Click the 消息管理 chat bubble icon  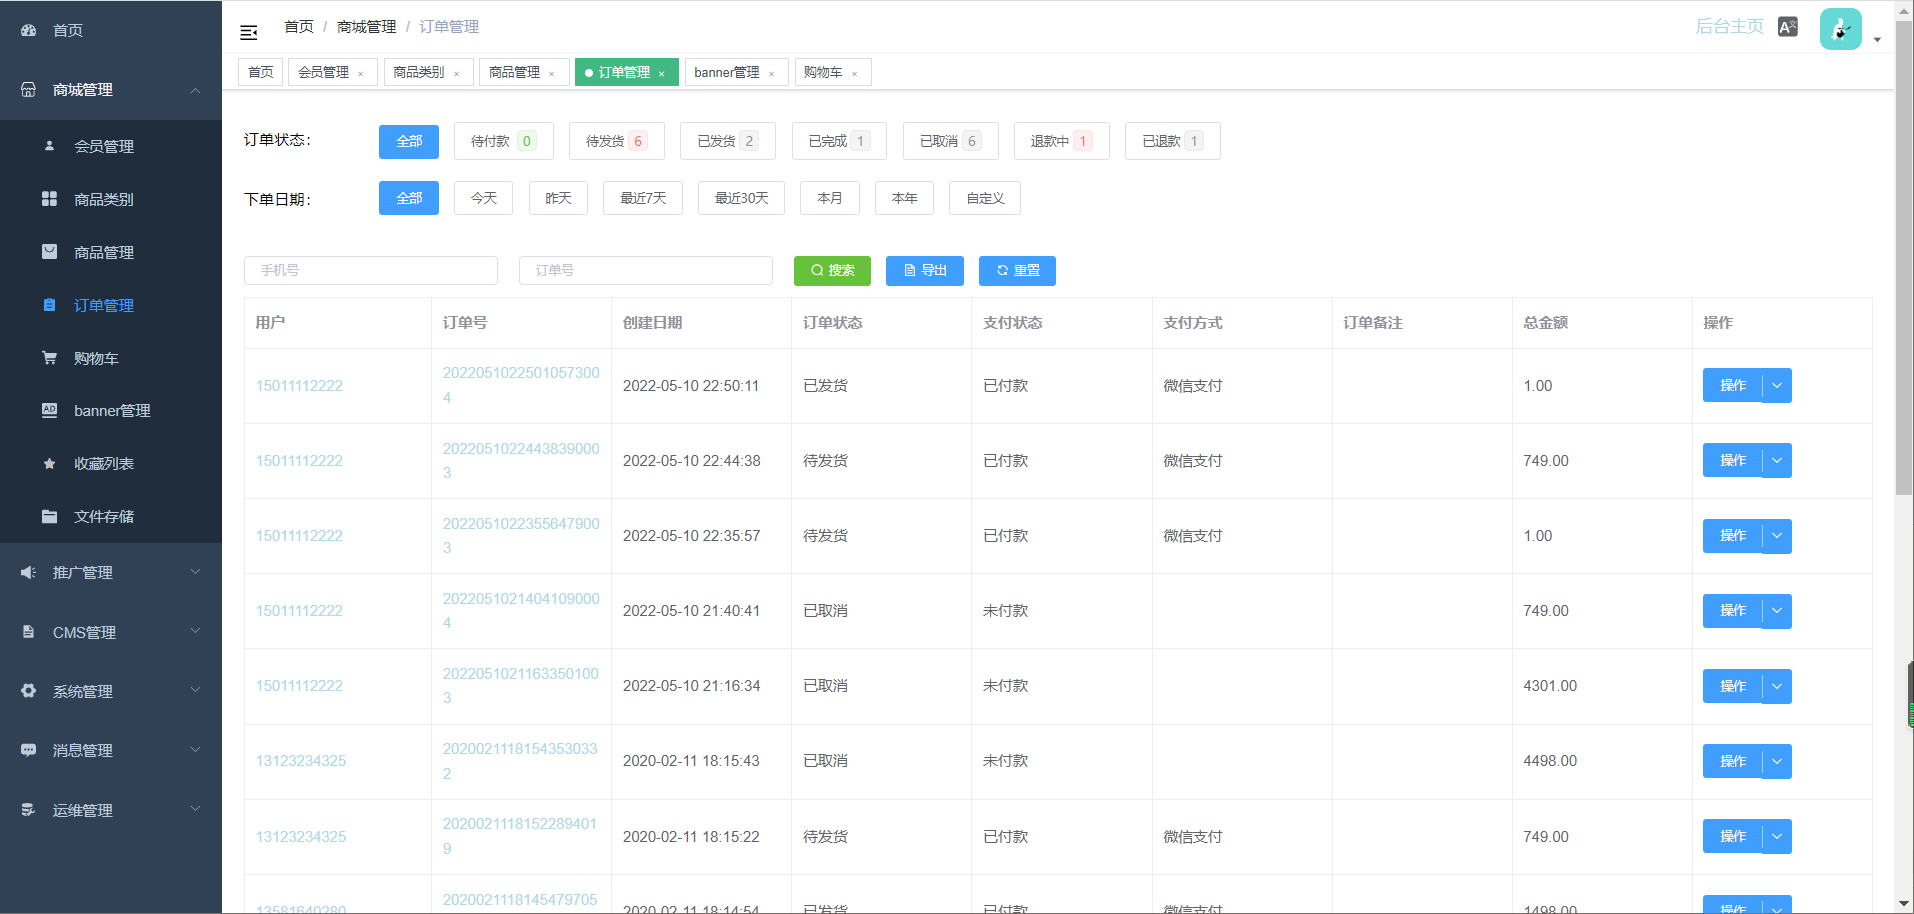point(28,749)
